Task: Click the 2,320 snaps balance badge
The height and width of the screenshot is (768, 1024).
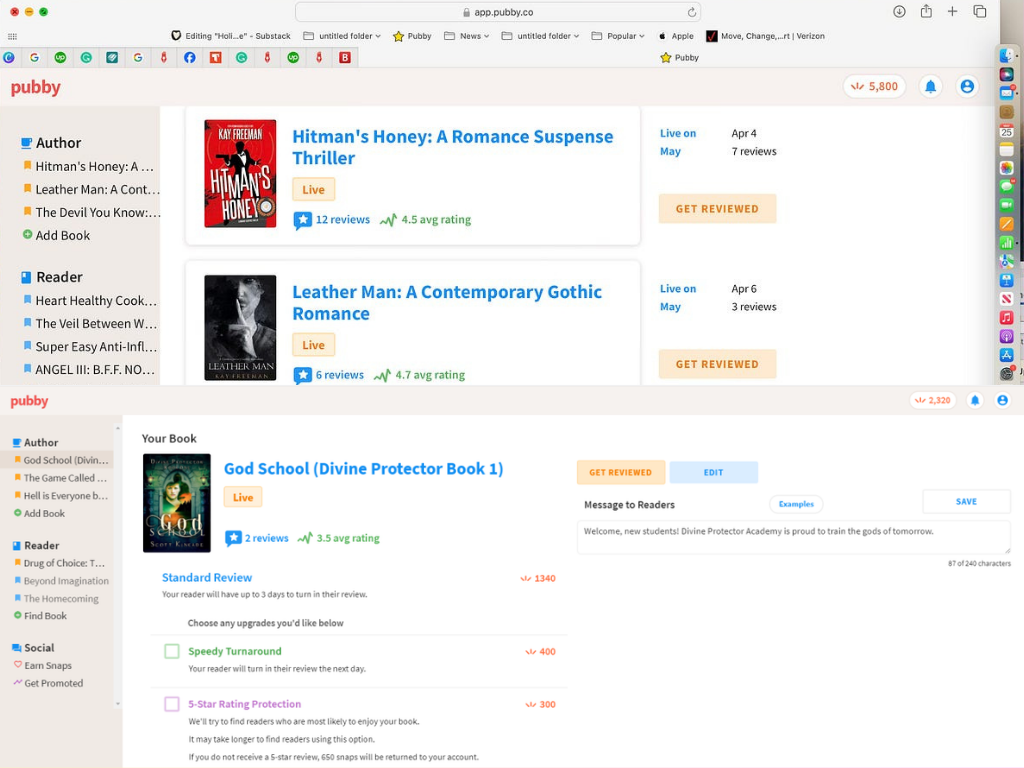Action: click(x=932, y=400)
